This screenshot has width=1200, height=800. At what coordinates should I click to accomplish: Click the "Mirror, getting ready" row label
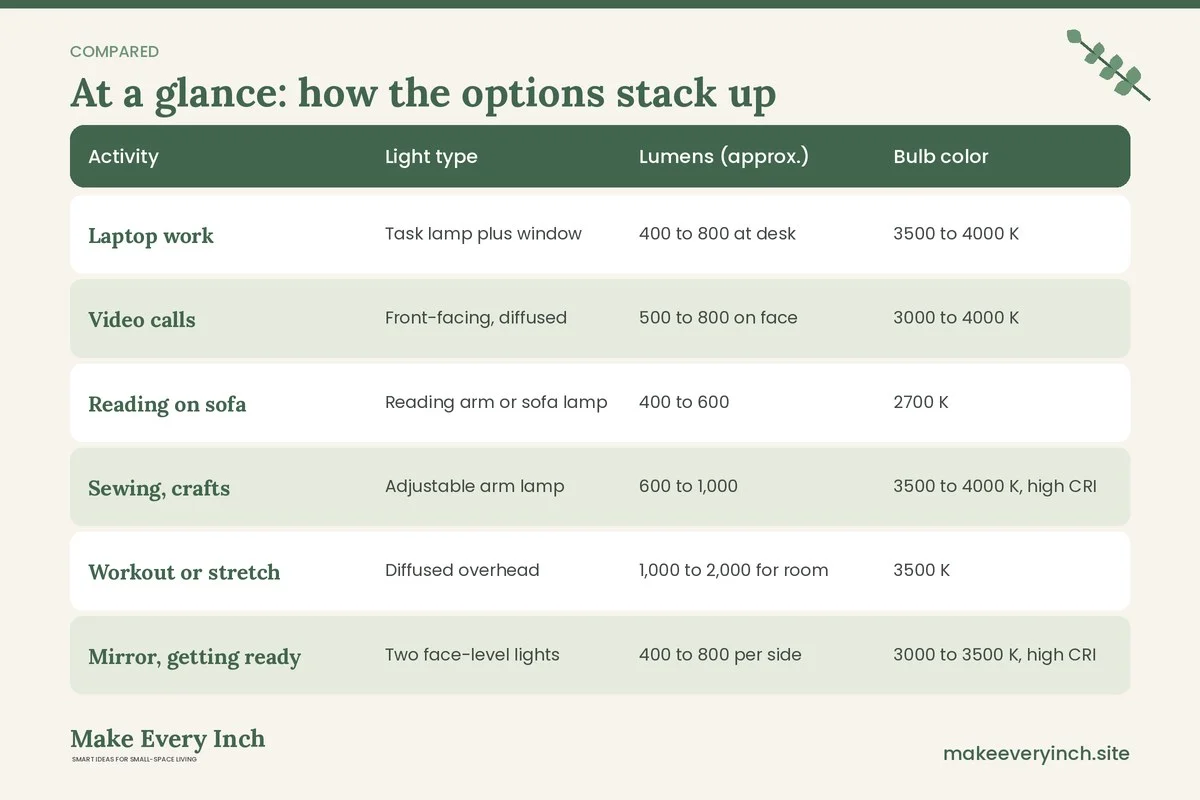[x=194, y=657]
